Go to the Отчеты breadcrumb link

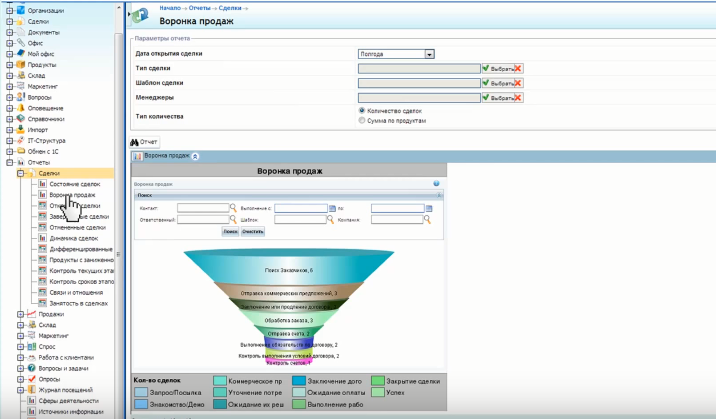click(200, 8)
